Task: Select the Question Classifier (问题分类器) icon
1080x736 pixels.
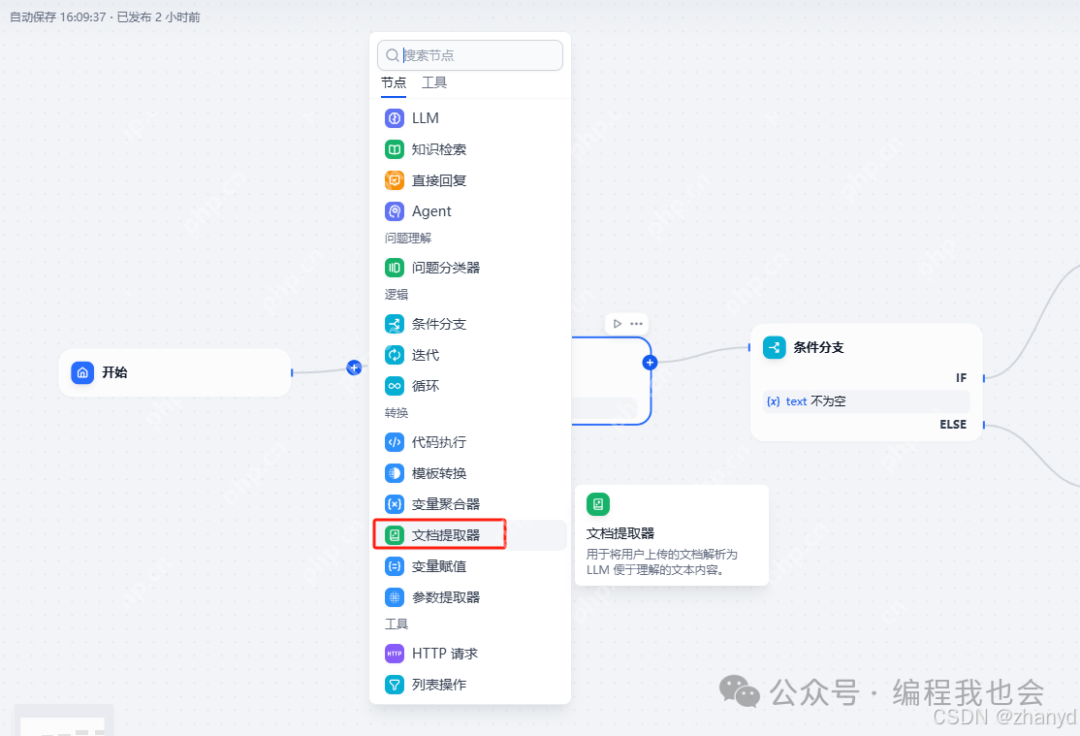Action: tap(394, 268)
